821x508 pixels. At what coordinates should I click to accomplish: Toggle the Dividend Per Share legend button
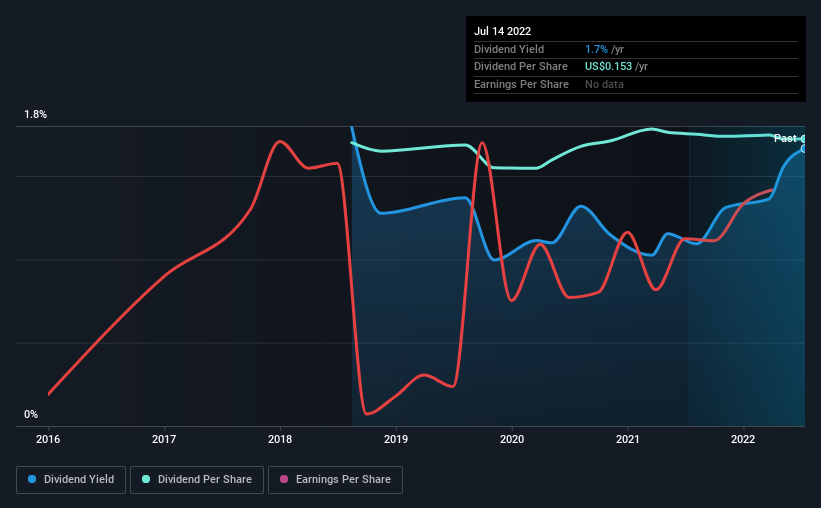(x=197, y=480)
